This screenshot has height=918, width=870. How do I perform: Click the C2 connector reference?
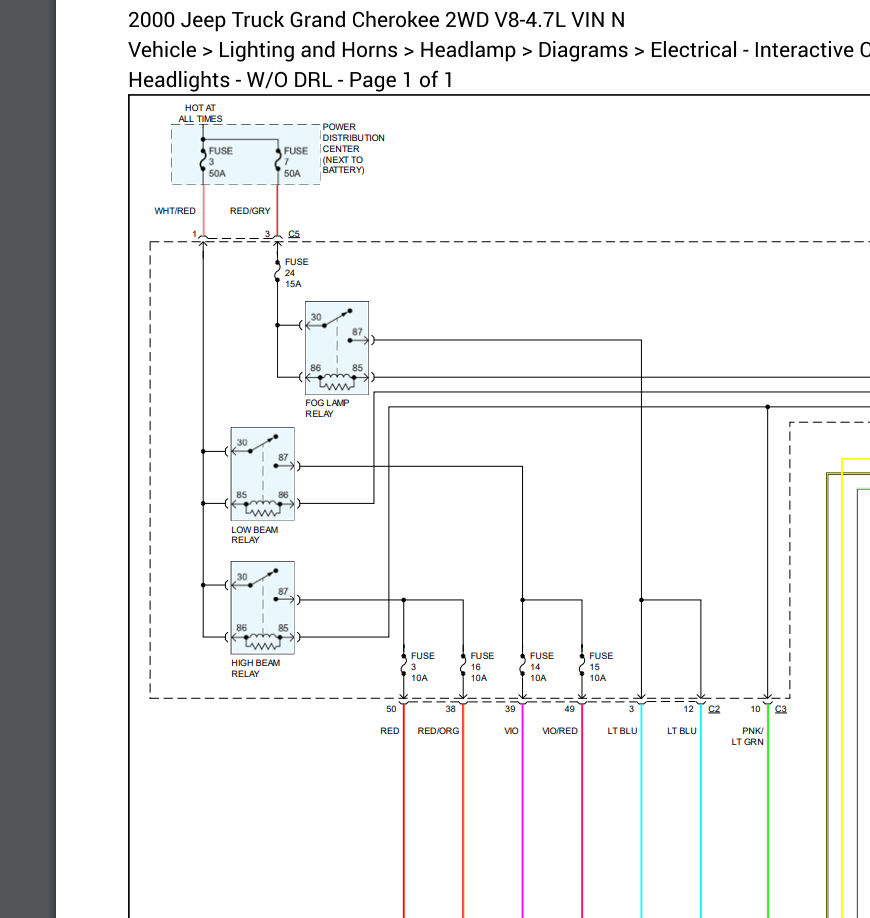714,709
